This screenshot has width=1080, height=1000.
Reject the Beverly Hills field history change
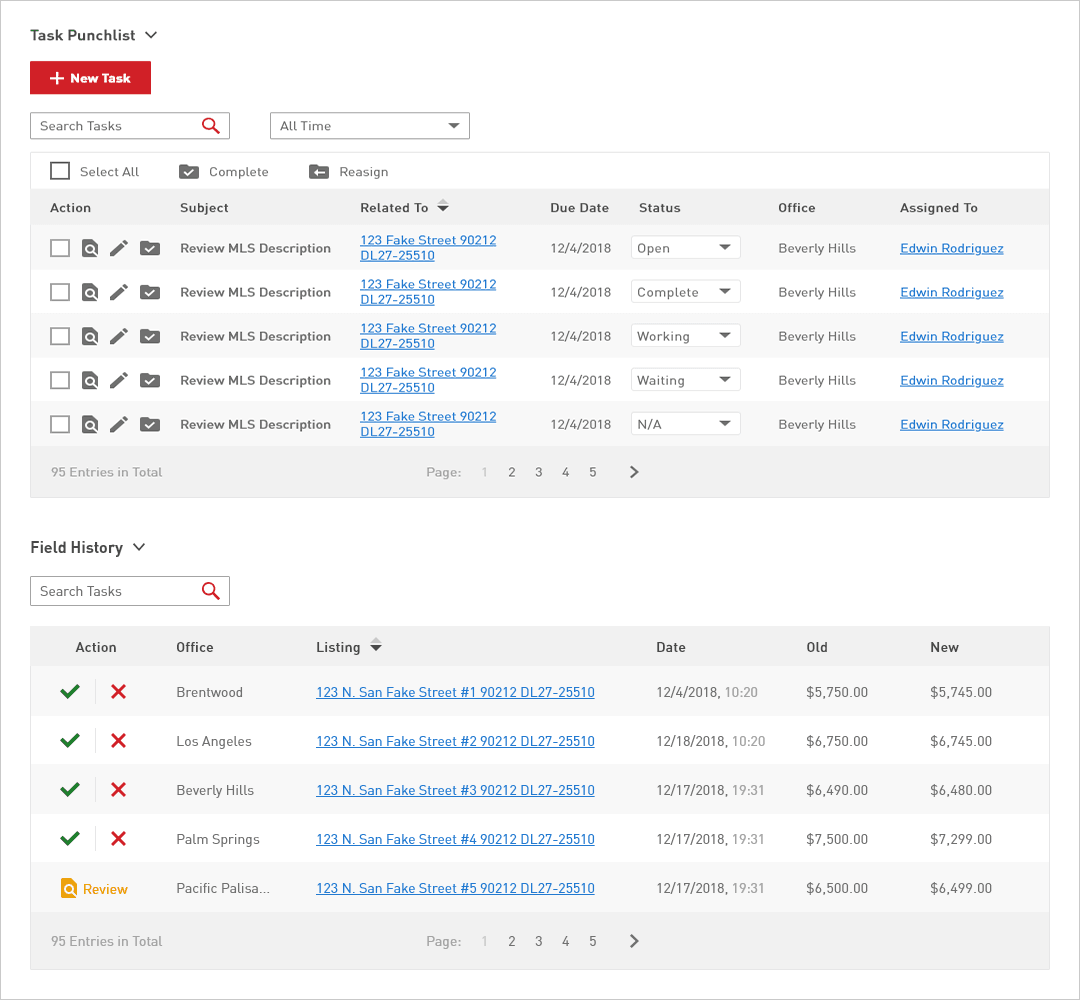118,789
